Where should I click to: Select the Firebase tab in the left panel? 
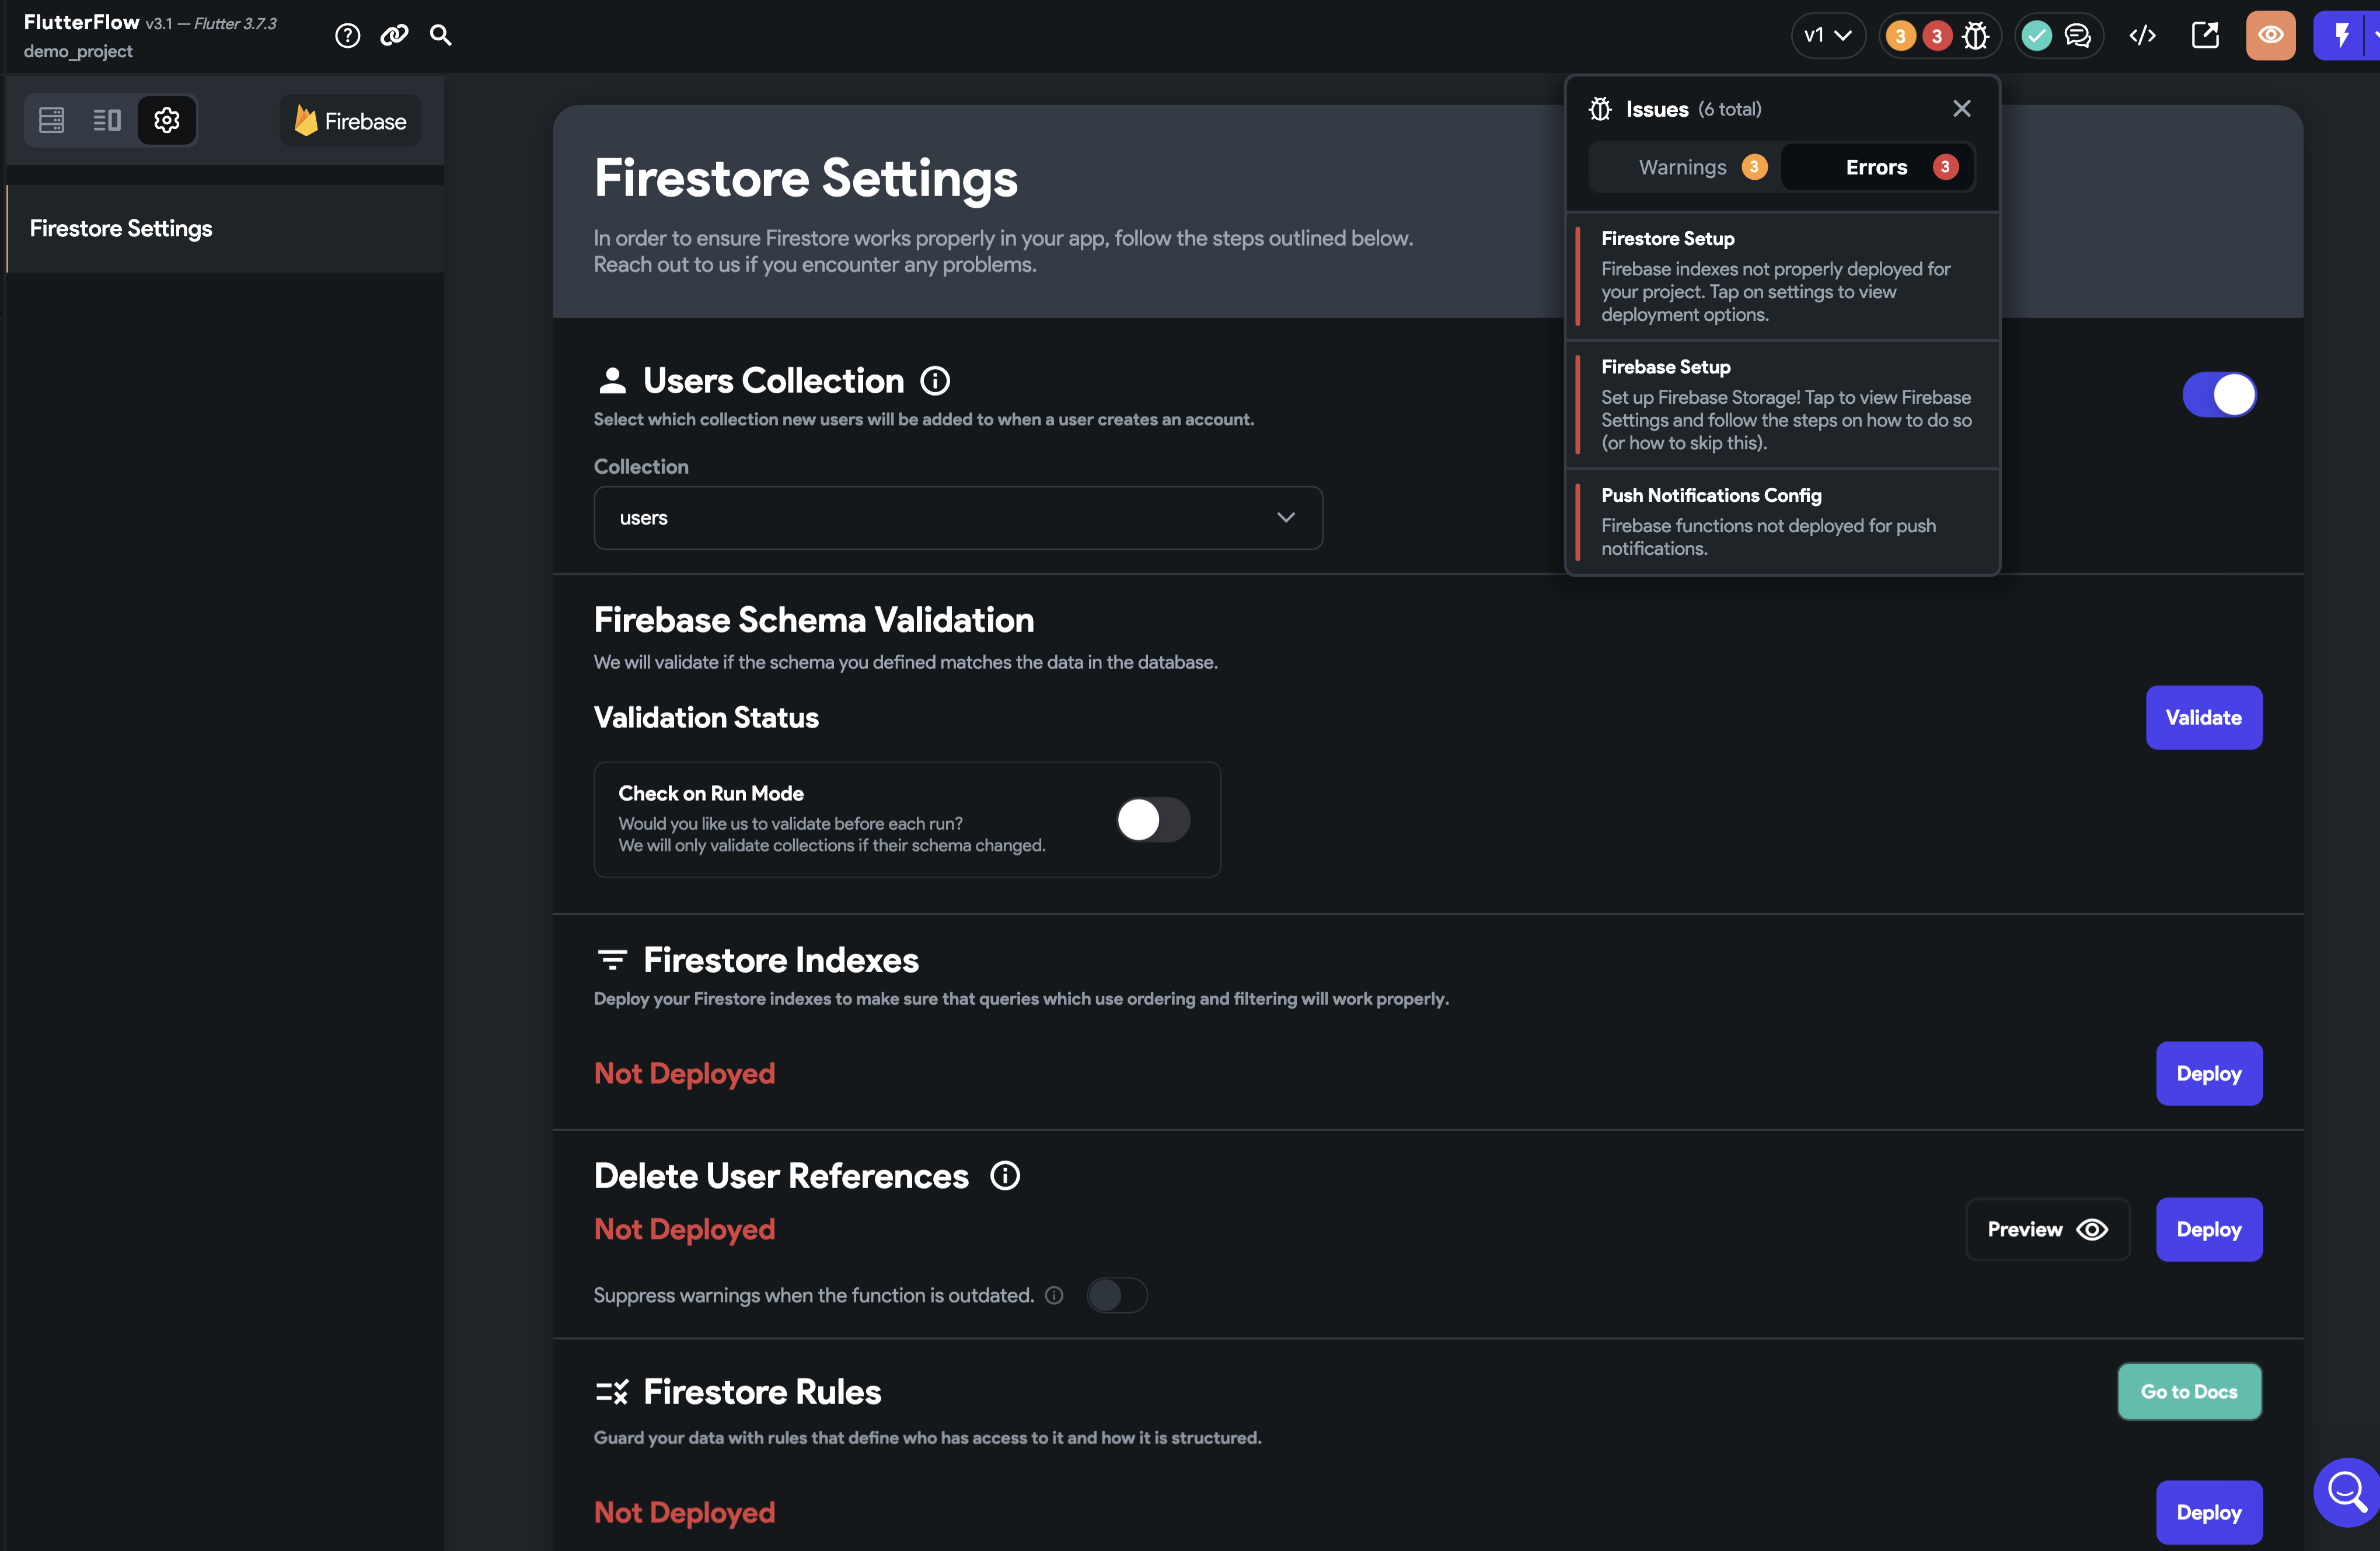click(x=349, y=120)
